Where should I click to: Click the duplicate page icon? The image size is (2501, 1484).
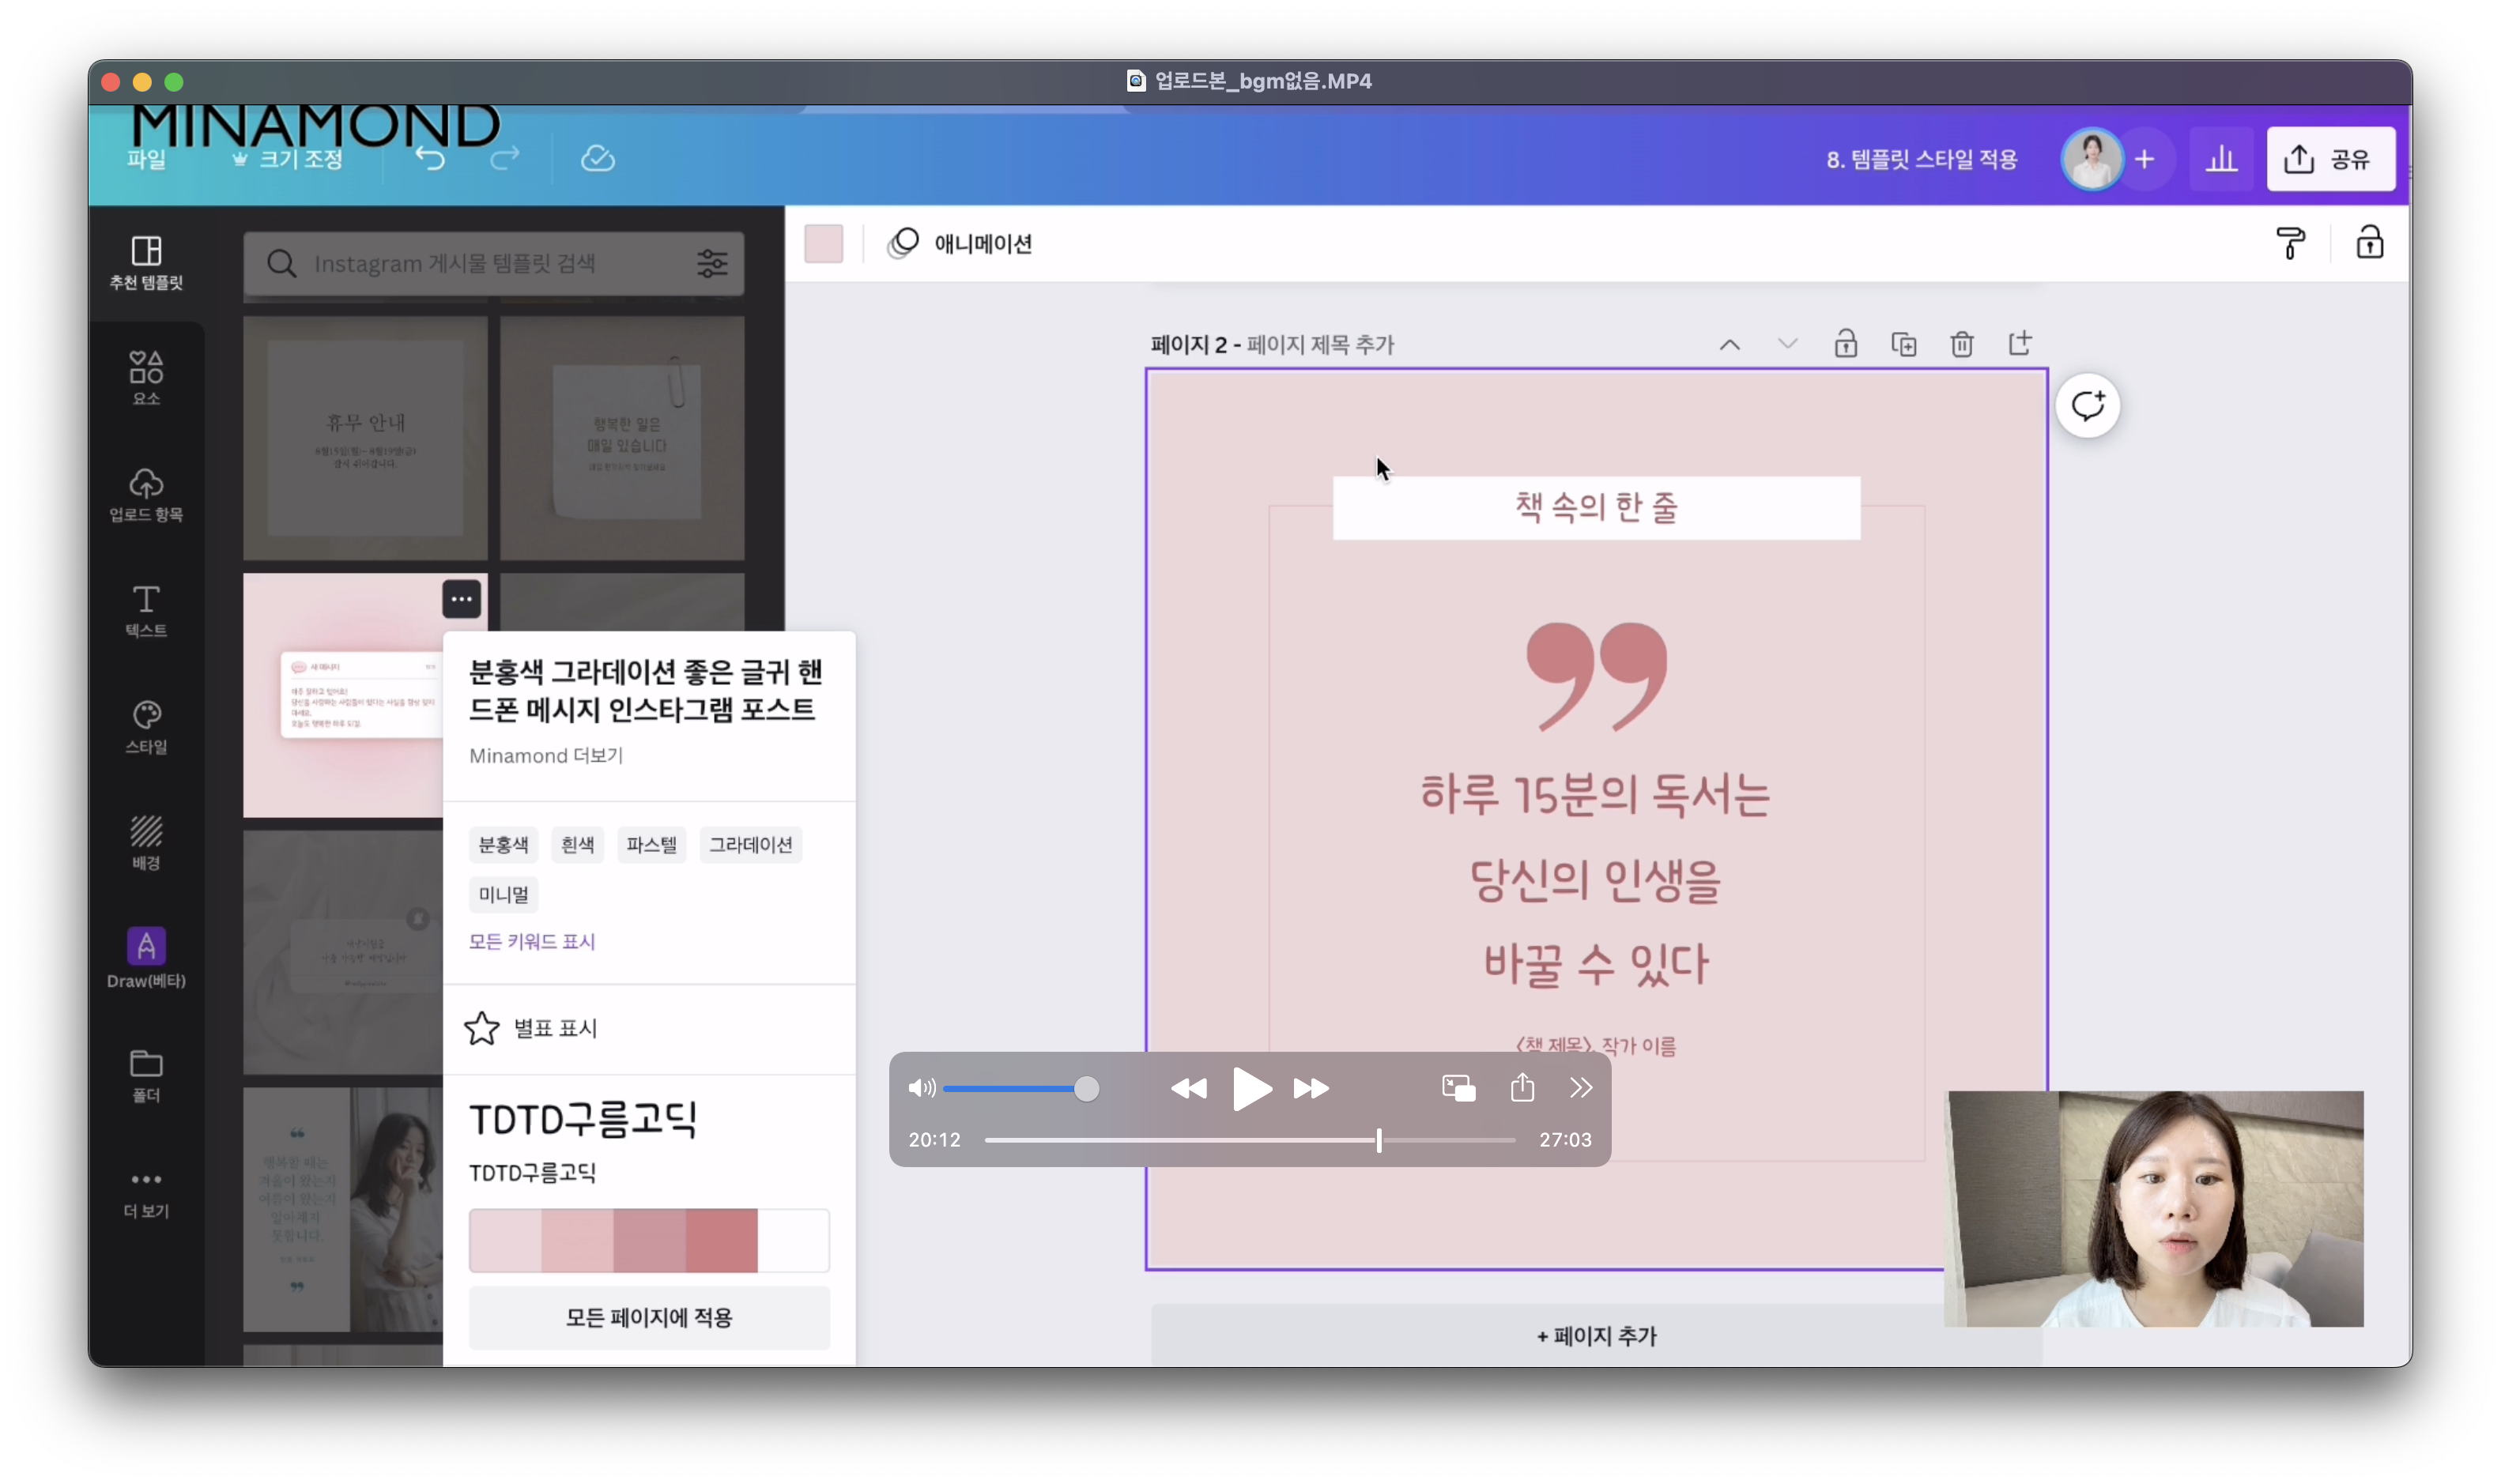pos(1903,345)
